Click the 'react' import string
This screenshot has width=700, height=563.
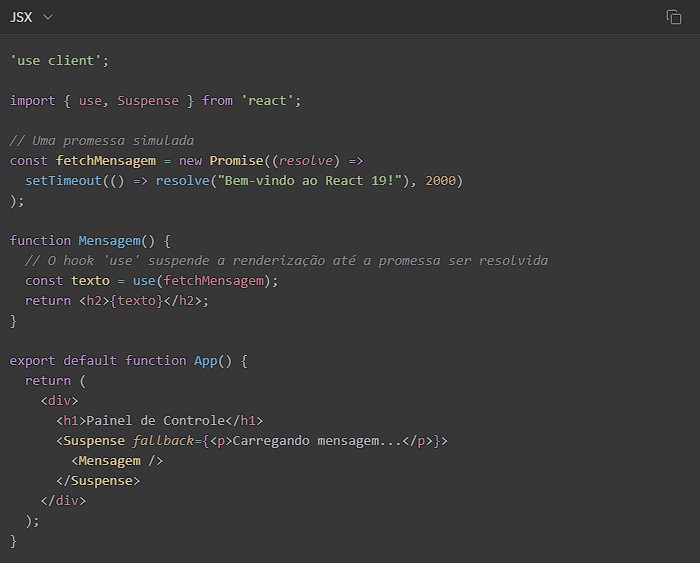(x=270, y=100)
